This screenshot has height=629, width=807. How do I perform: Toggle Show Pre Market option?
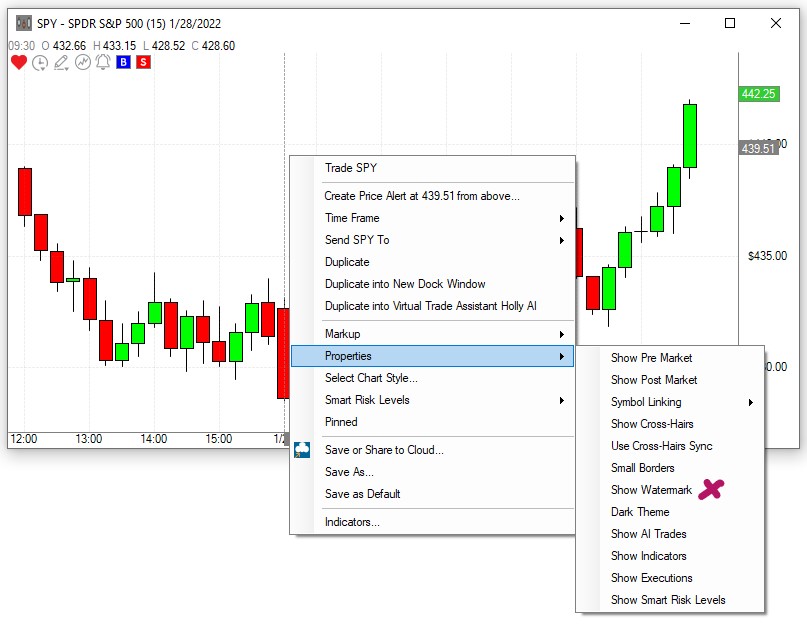(651, 358)
